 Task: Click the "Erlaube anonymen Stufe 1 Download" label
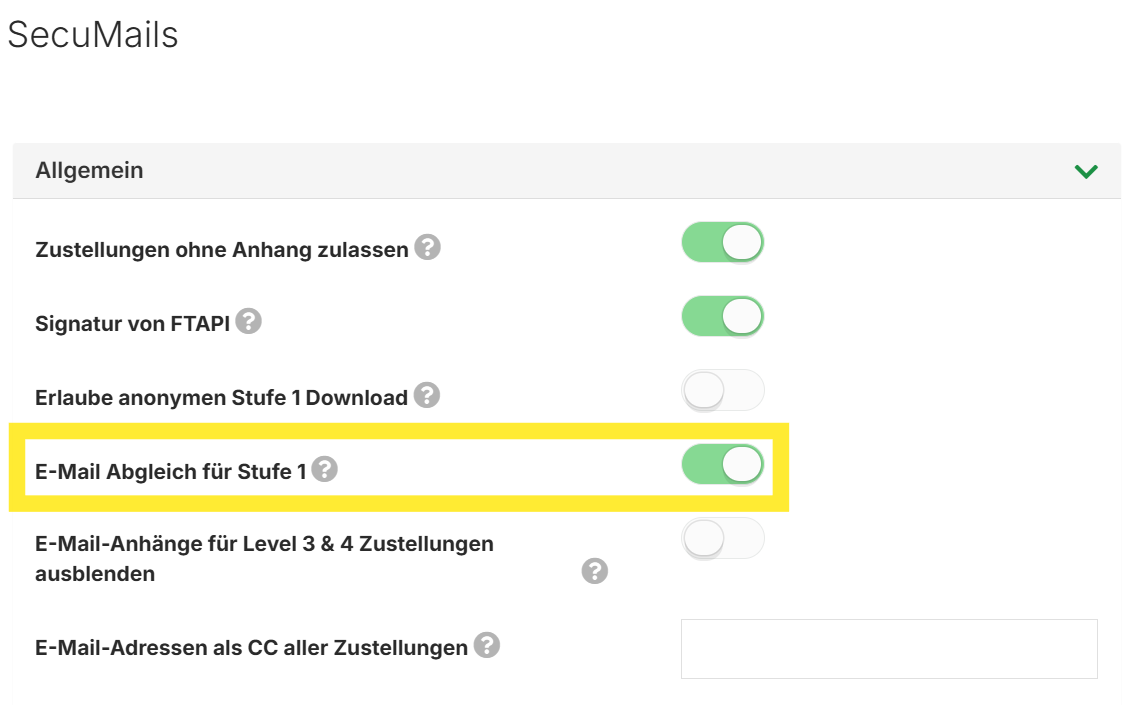[x=221, y=397]
